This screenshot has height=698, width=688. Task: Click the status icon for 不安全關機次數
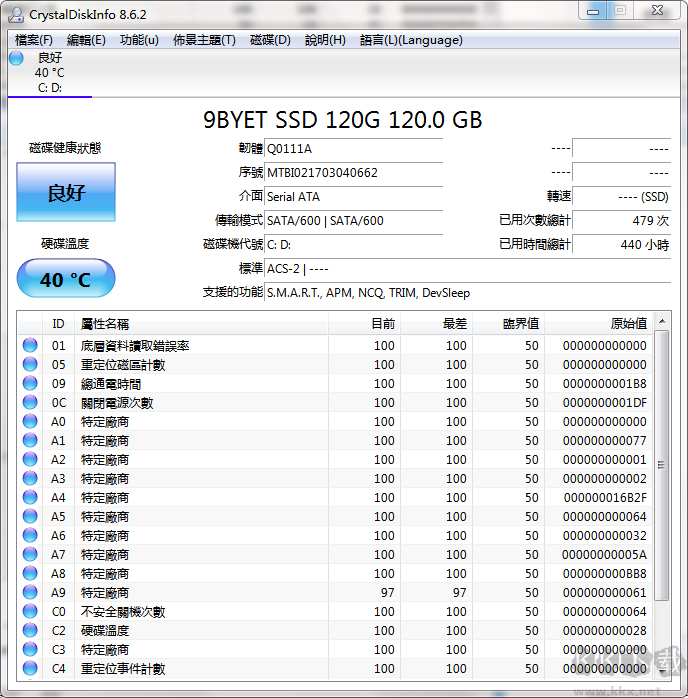[x=30, y=612]
